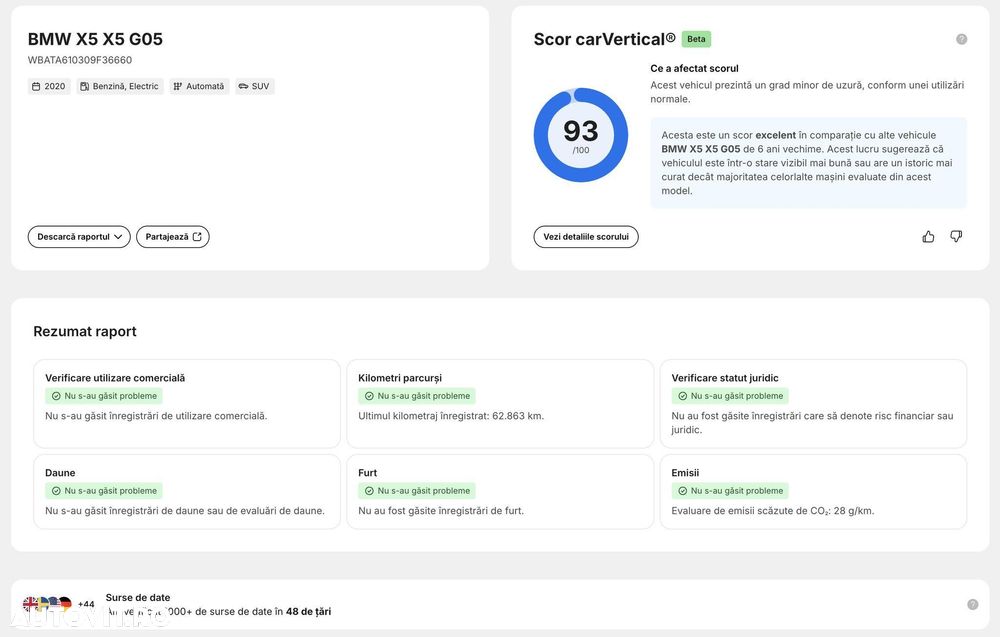Click the +44 countries counter

[86, 604]
